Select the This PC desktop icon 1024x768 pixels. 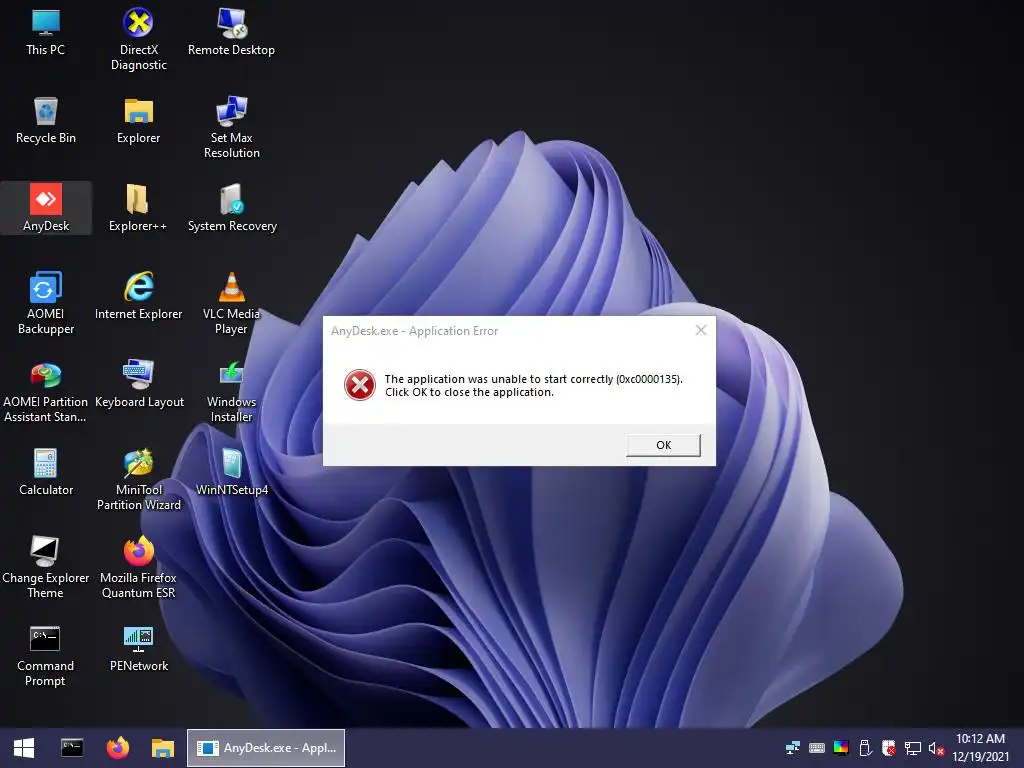(x=46, y=33)
